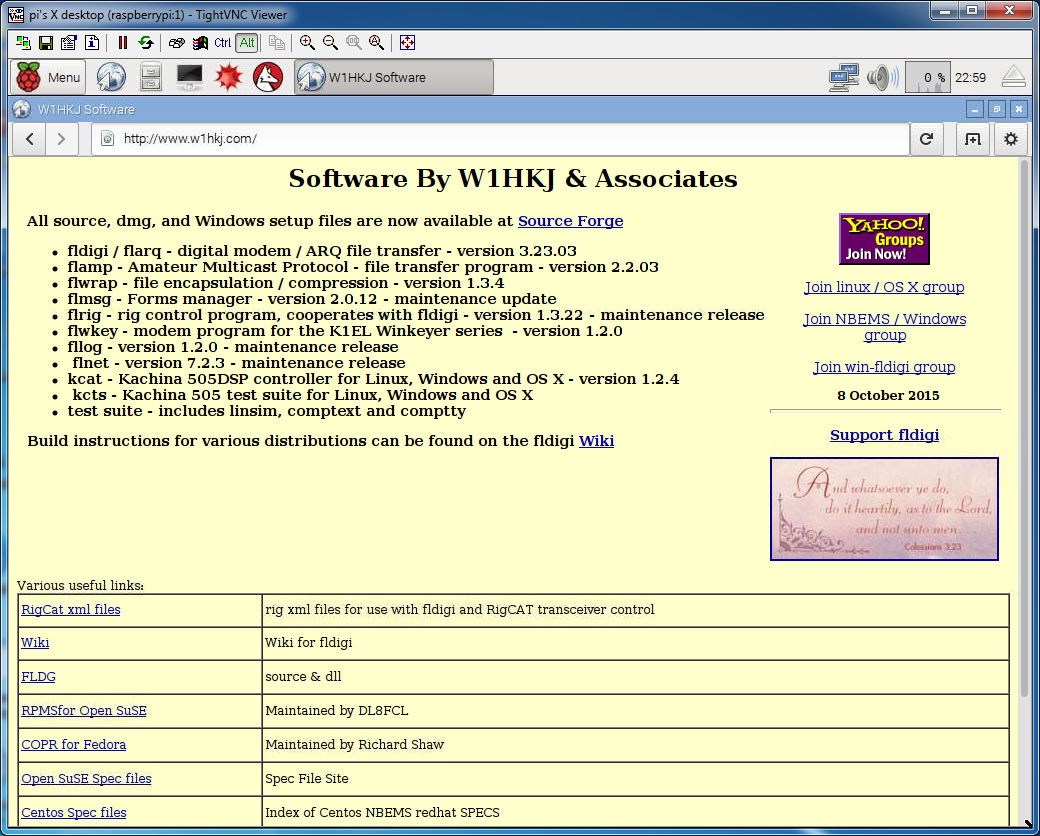This screenshot has width=1040, height=836.
Task: Open the fldigi Wiki link after build instructions
Action: 596,441
